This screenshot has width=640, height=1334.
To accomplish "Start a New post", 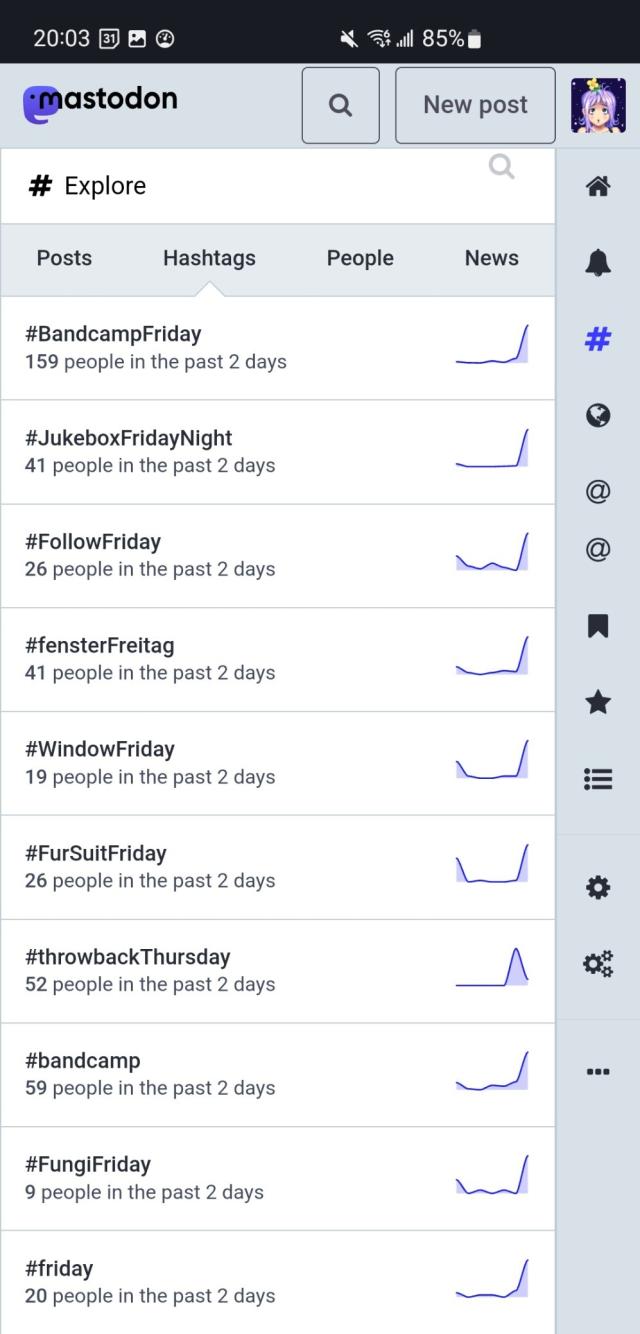I will click(x=475, y=105).
